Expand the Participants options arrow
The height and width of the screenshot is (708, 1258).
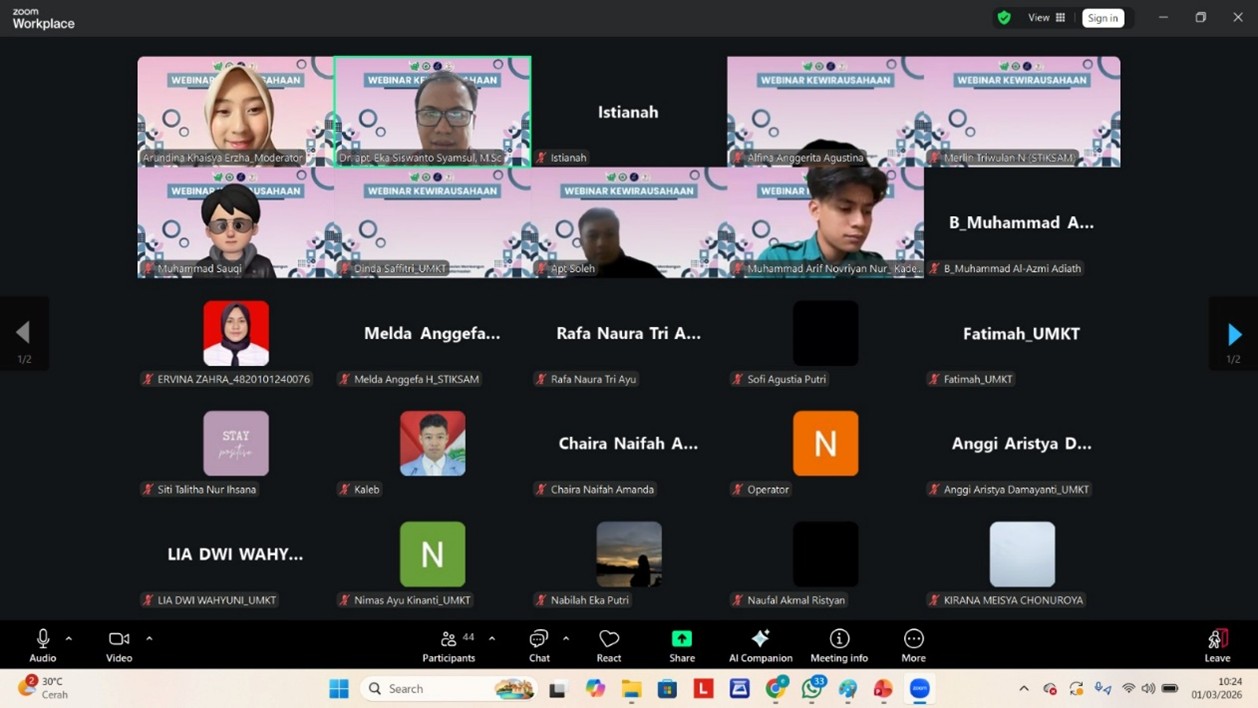(x=492, y=638)
